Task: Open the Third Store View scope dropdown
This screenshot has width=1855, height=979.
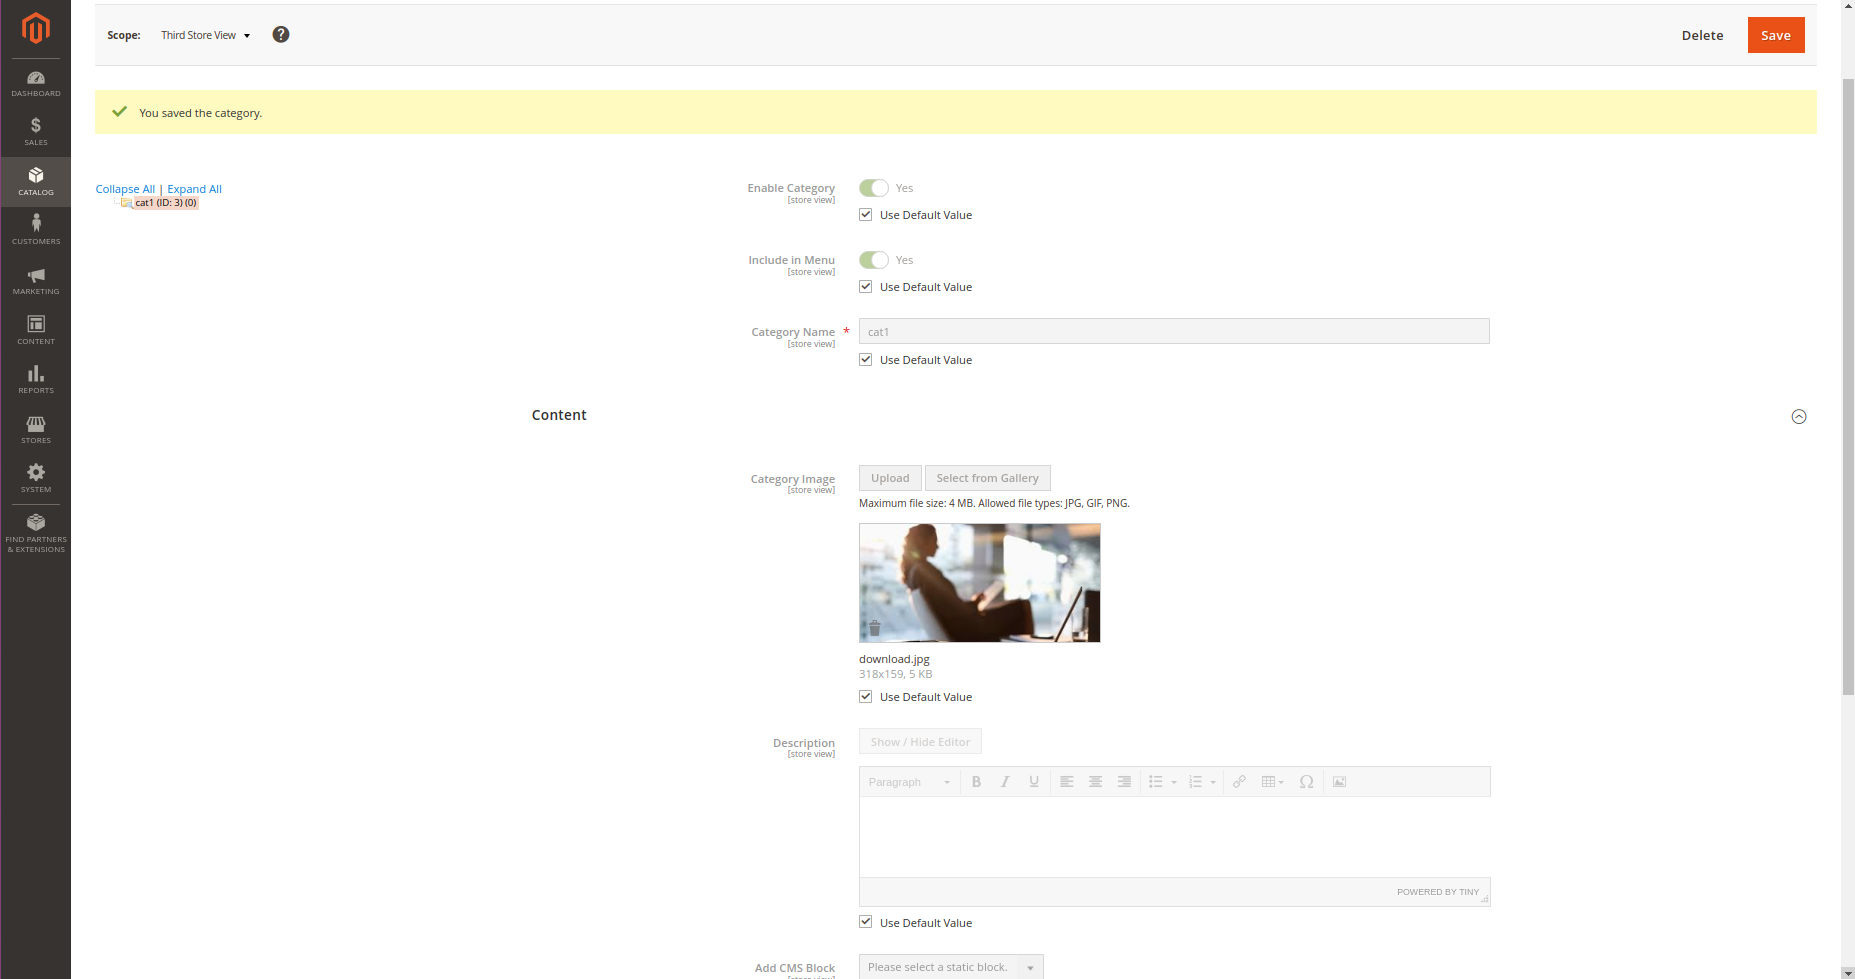Action: click(x=205, y=35)
